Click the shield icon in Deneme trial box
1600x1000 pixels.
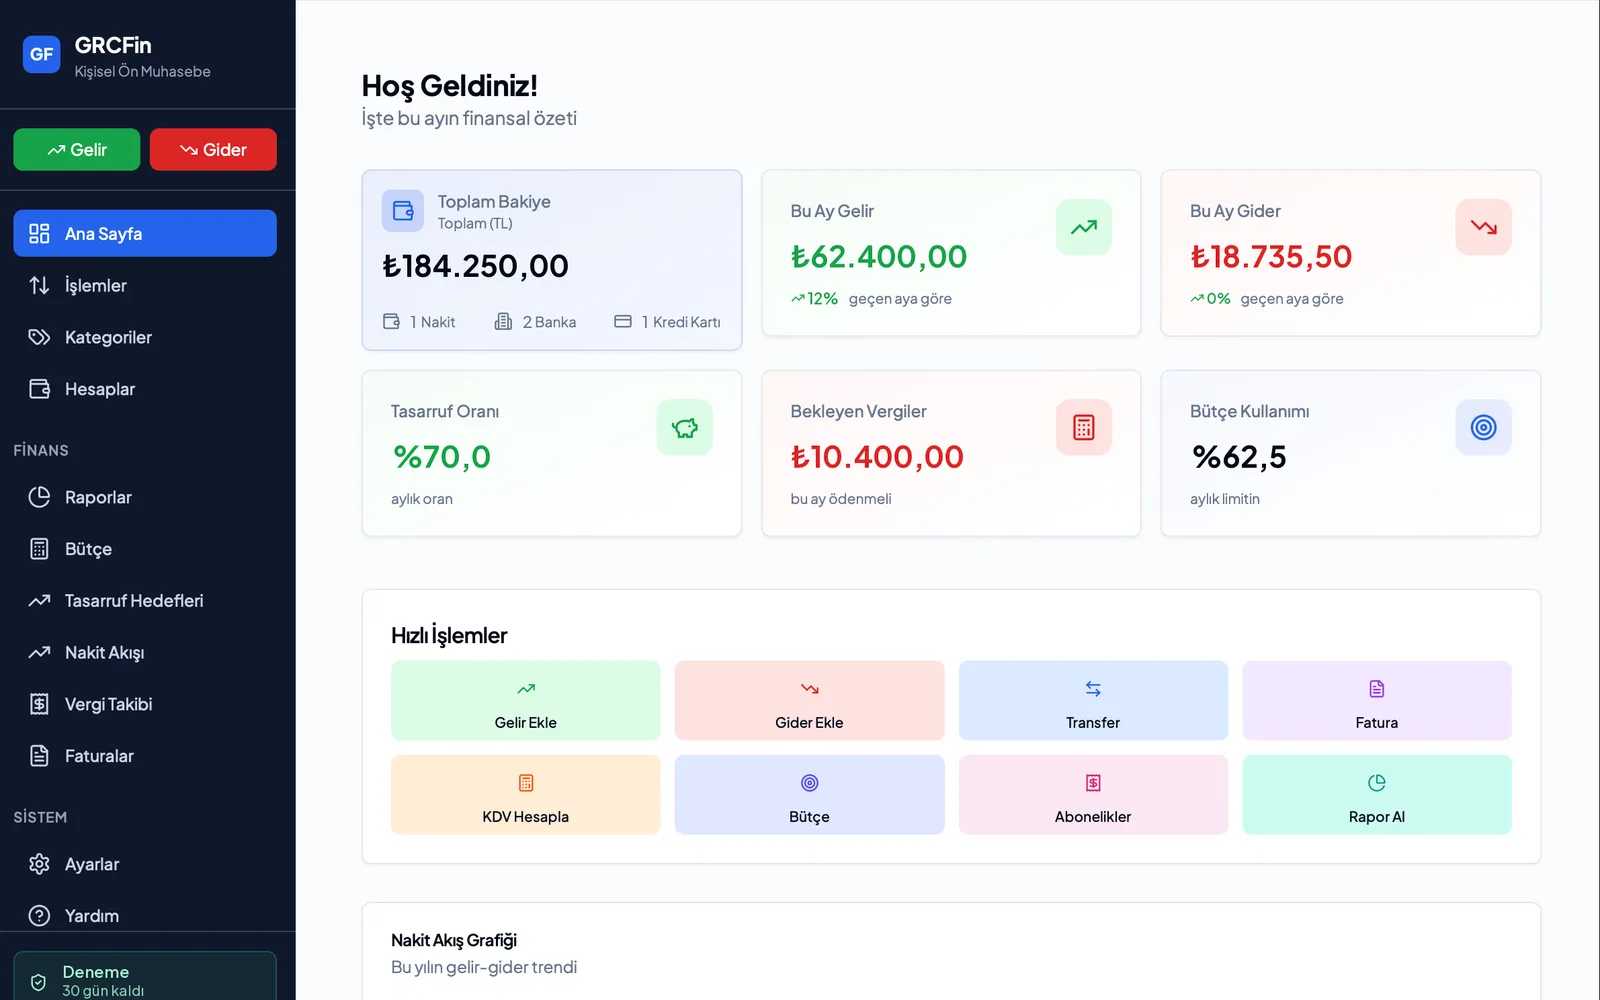pyautogui.click(x=38, y=982)
